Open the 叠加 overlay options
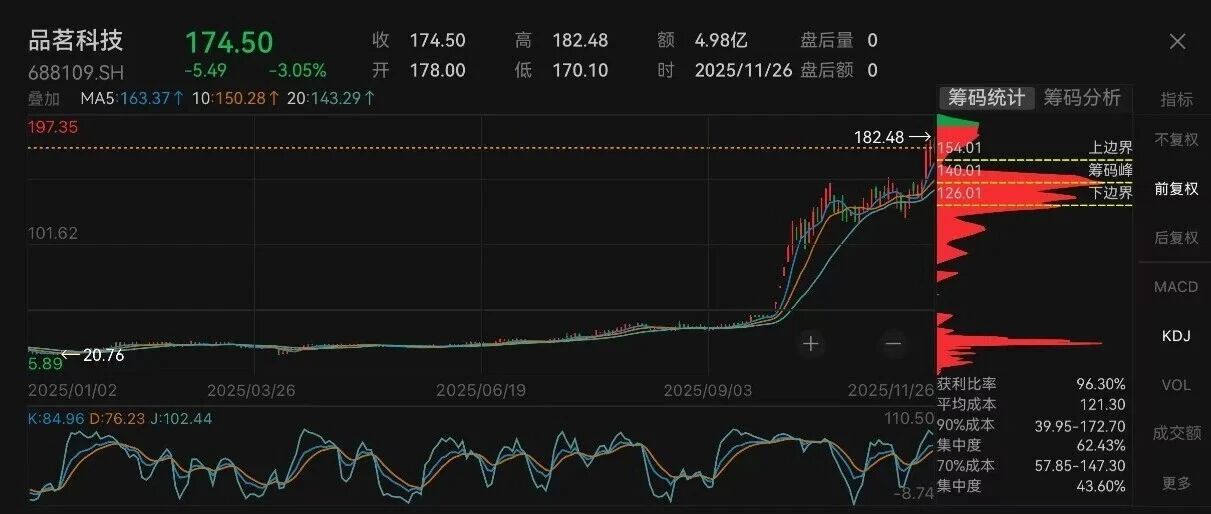This screenshot has height=514, width=1211. [x=44, y=98]
